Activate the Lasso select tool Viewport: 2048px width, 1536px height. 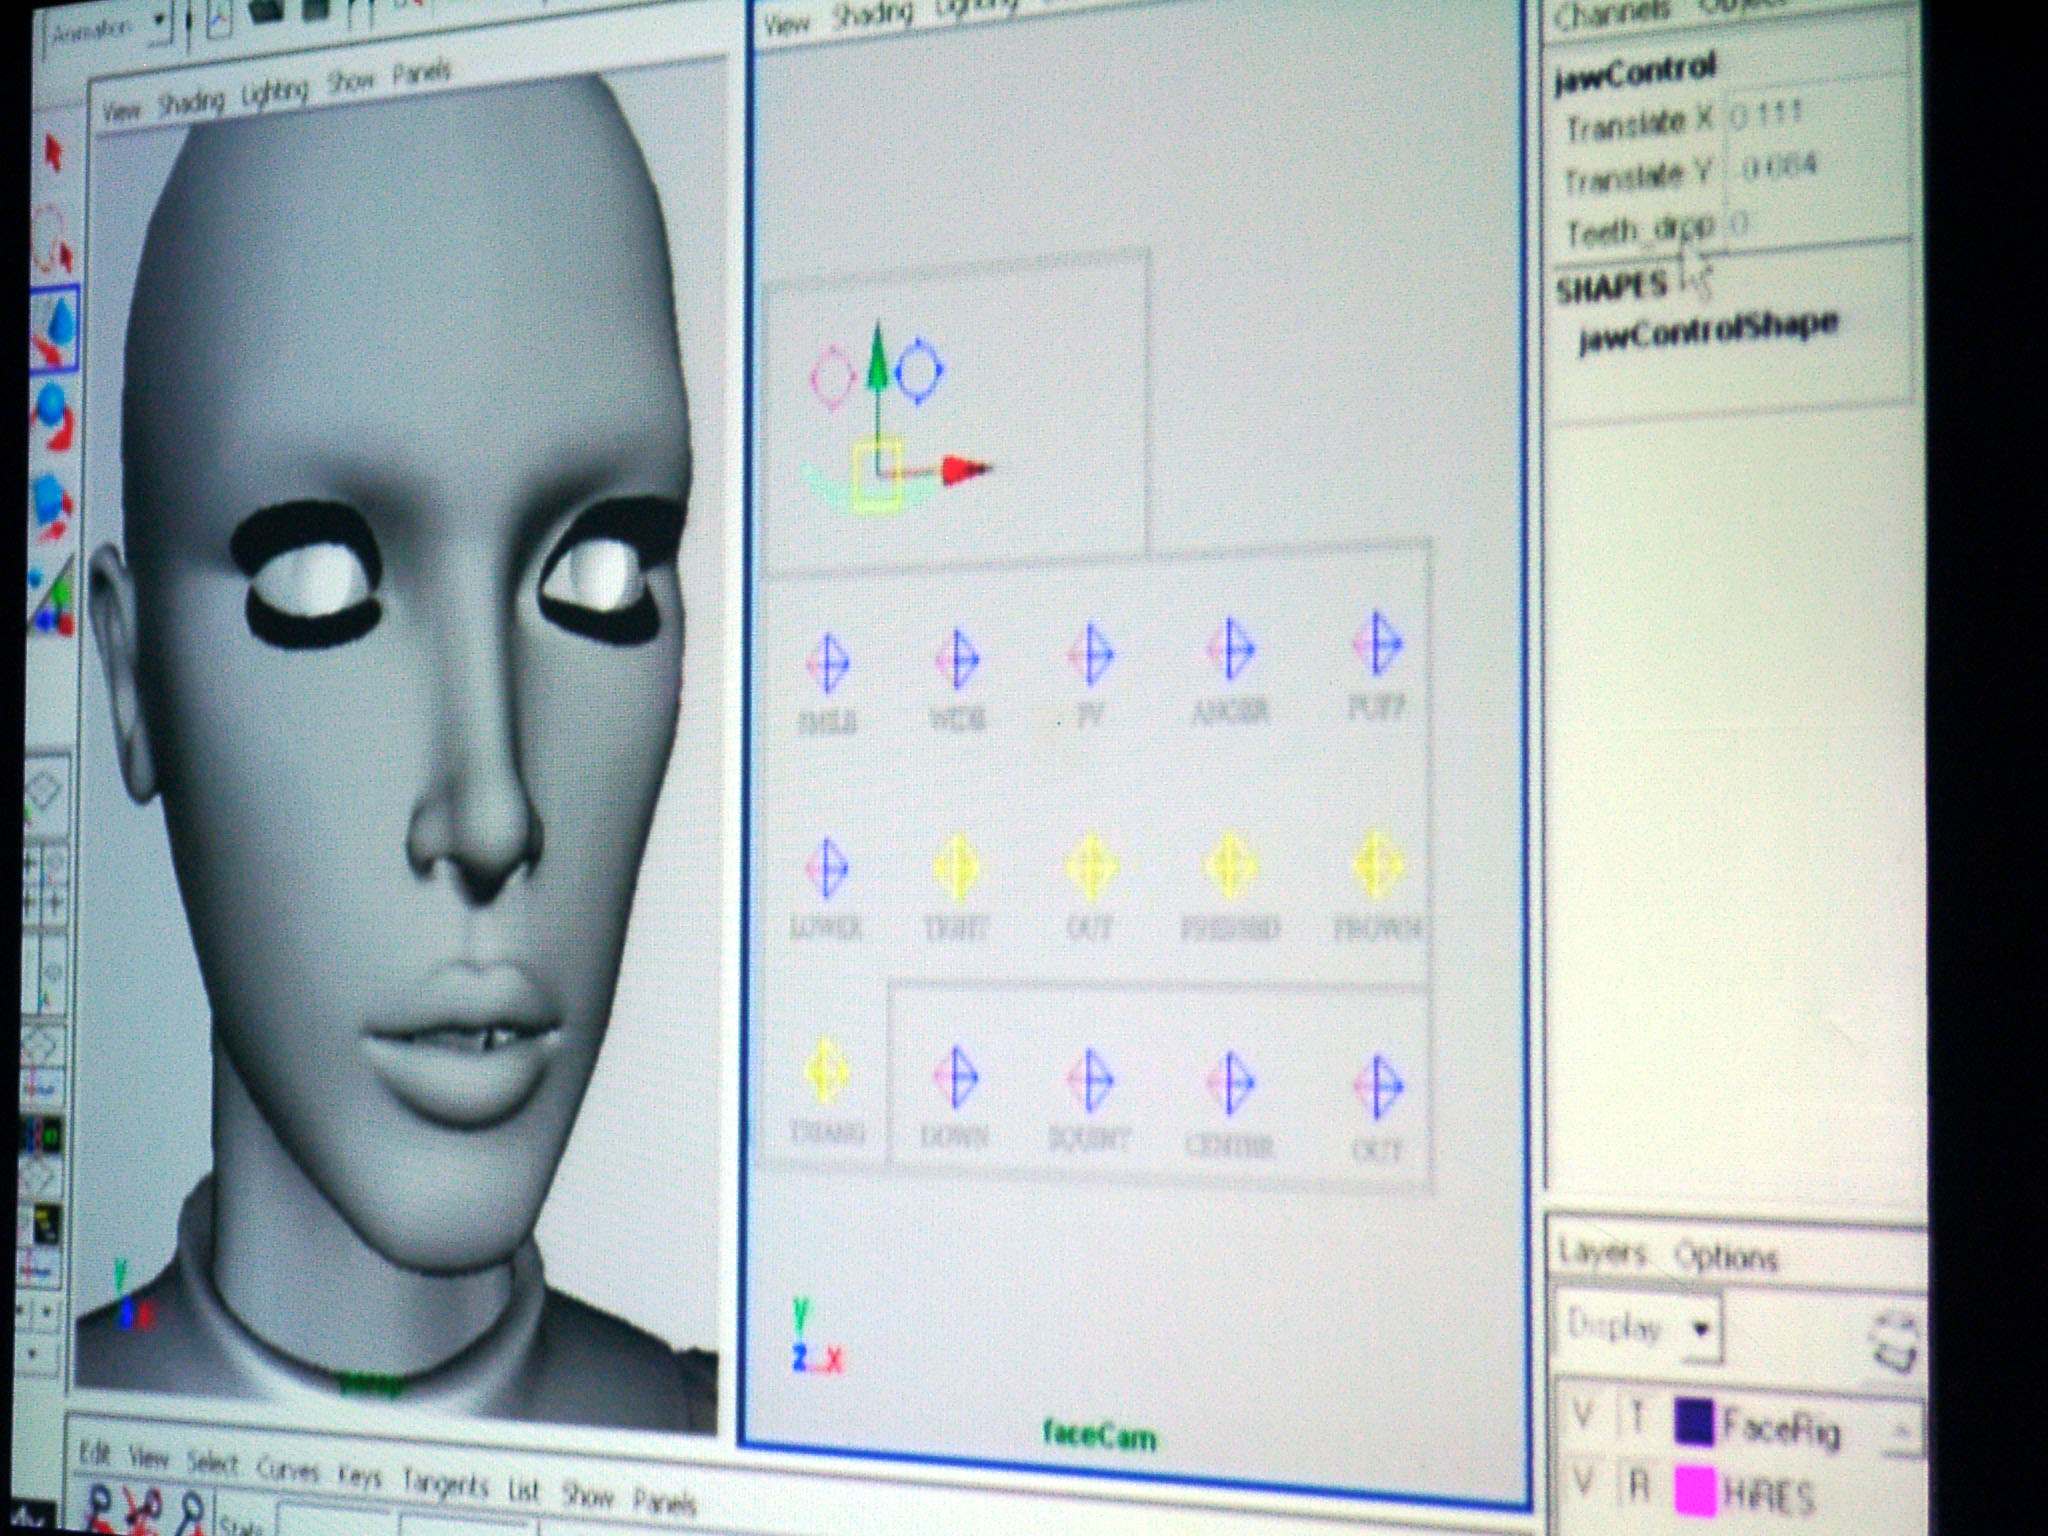click(x=52, y=240)
